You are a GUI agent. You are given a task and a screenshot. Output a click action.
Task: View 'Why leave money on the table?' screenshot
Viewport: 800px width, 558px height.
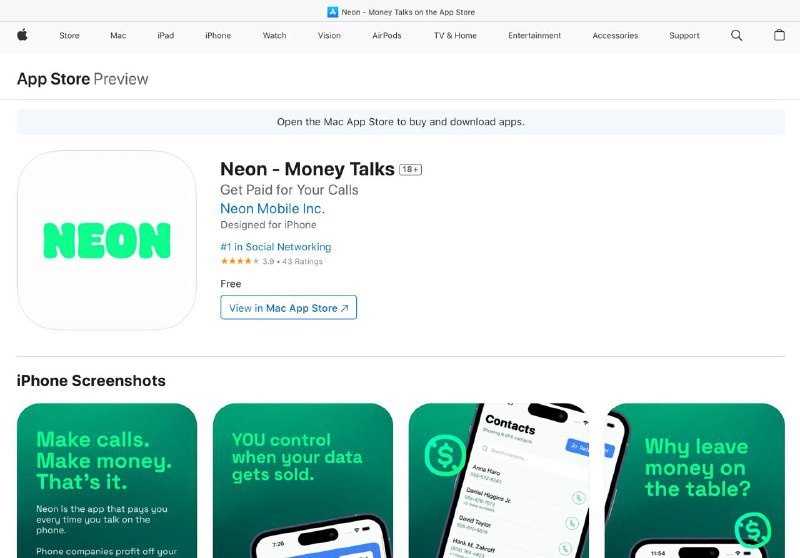[x=695, y=480]
